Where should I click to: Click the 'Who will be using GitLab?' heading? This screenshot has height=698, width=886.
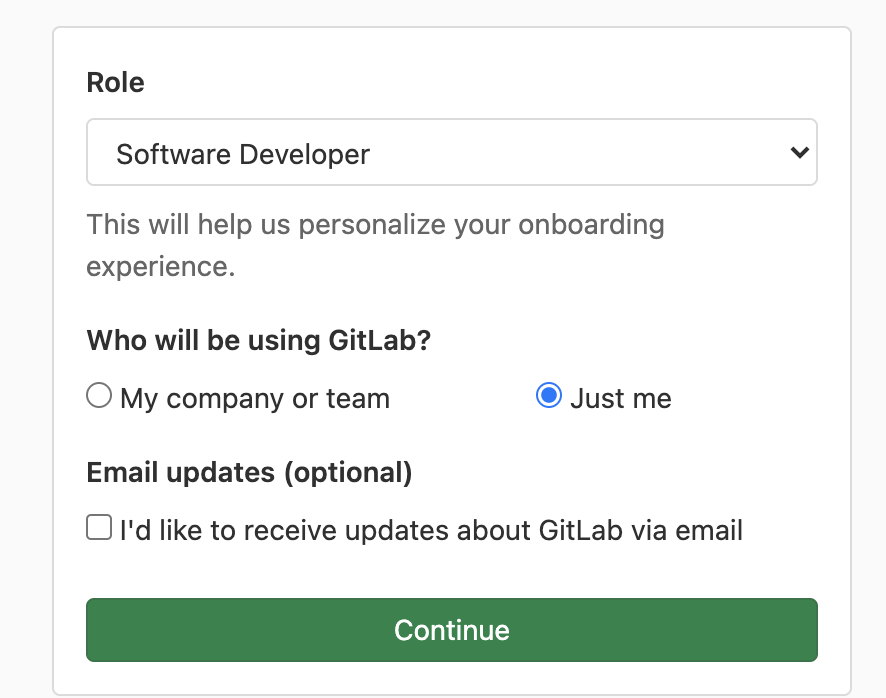click(259, 340)
